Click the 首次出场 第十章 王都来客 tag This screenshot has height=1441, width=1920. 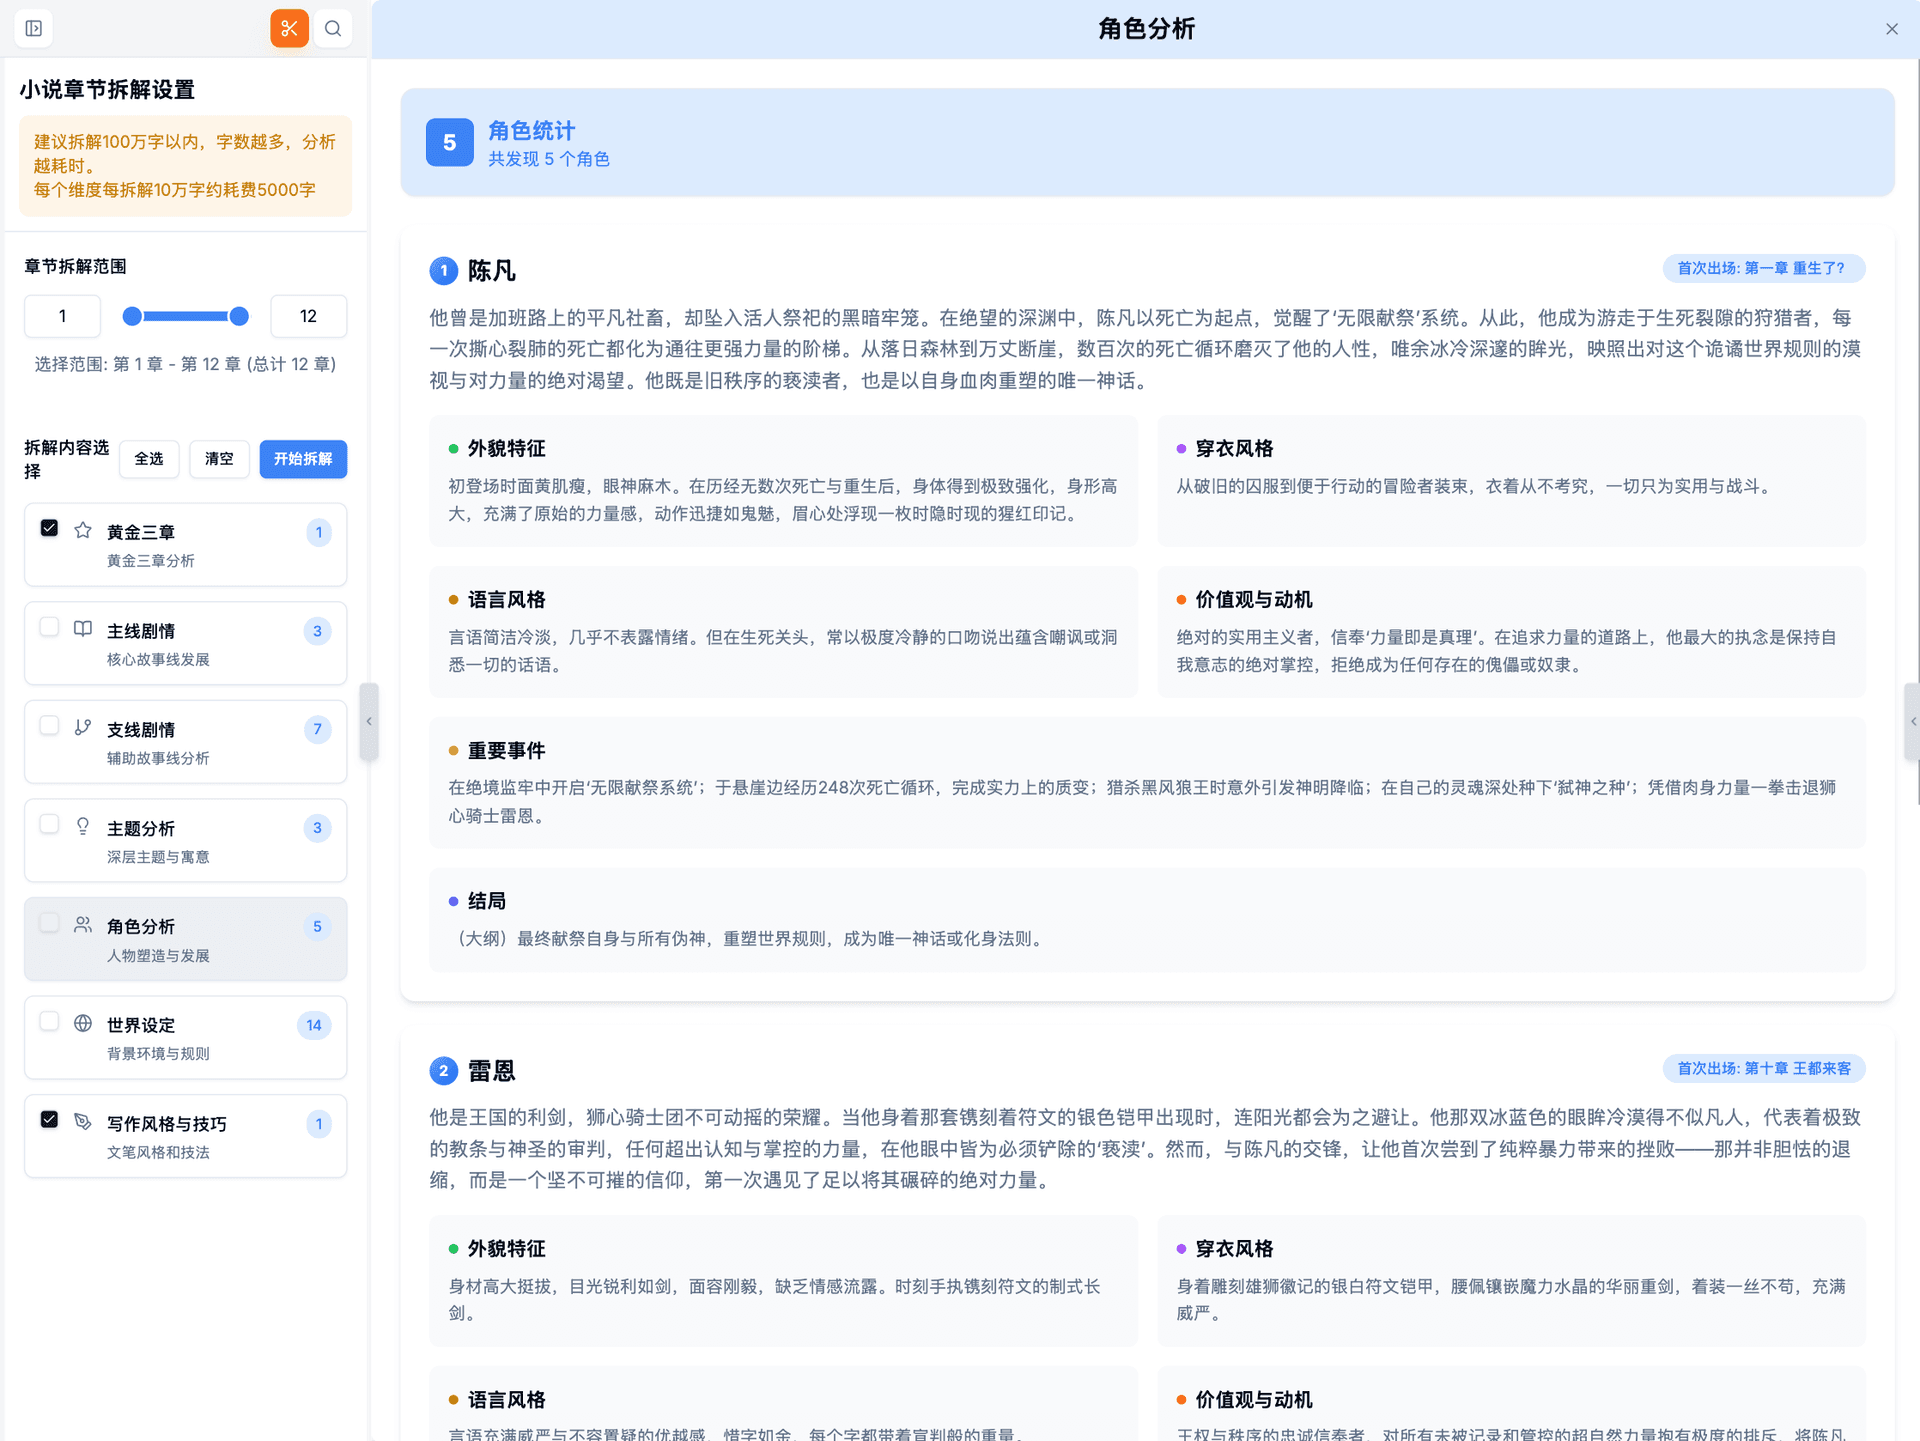[x=1763, y=1068]
